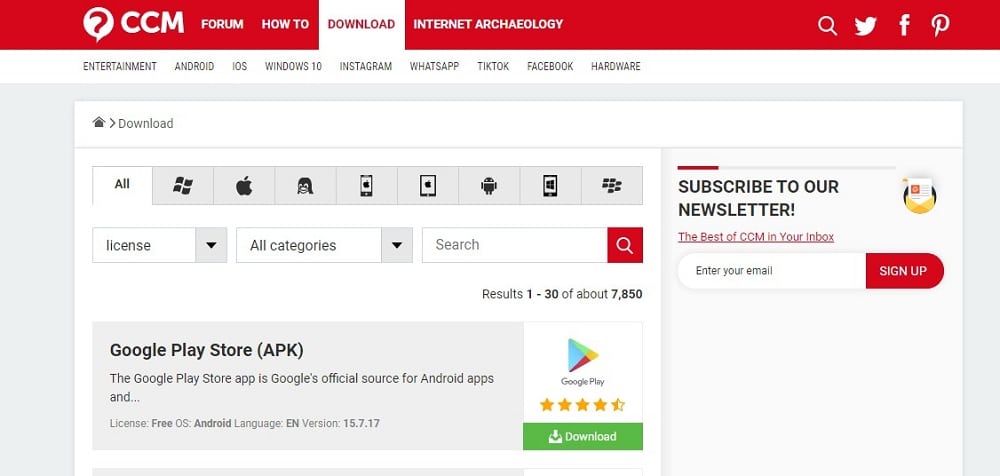Image resolution: width=1000 pixels, height=476 pixels.
Task: Click the 'Results 1 - 30 of about 7,850' text
Action: coord(562,294)
